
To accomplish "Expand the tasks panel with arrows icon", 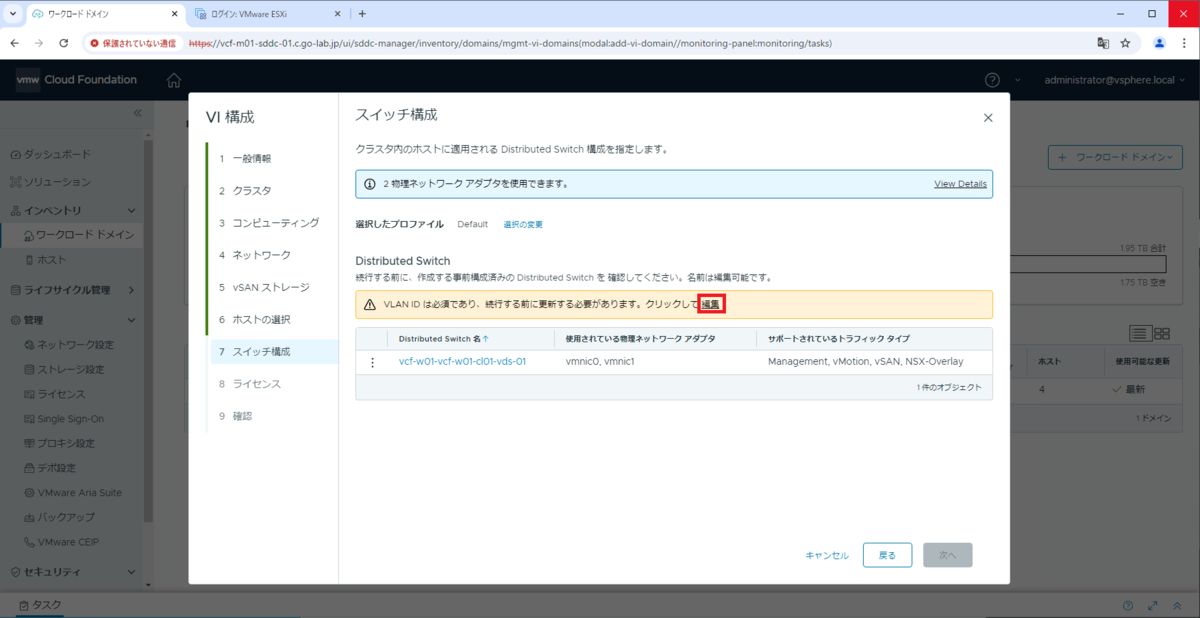I will (1153, 606).
